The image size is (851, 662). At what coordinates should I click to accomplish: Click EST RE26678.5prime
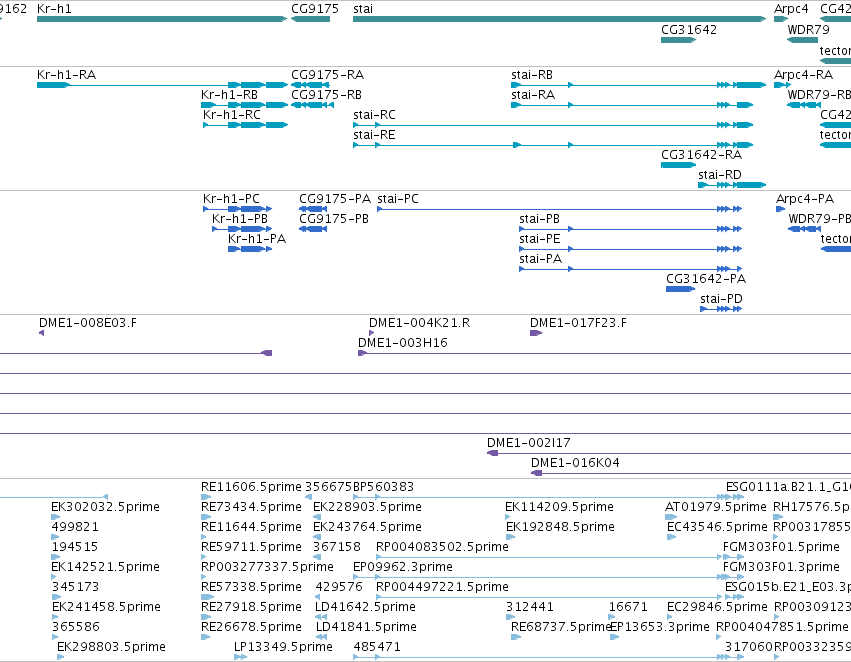click(x=205, y=637)
